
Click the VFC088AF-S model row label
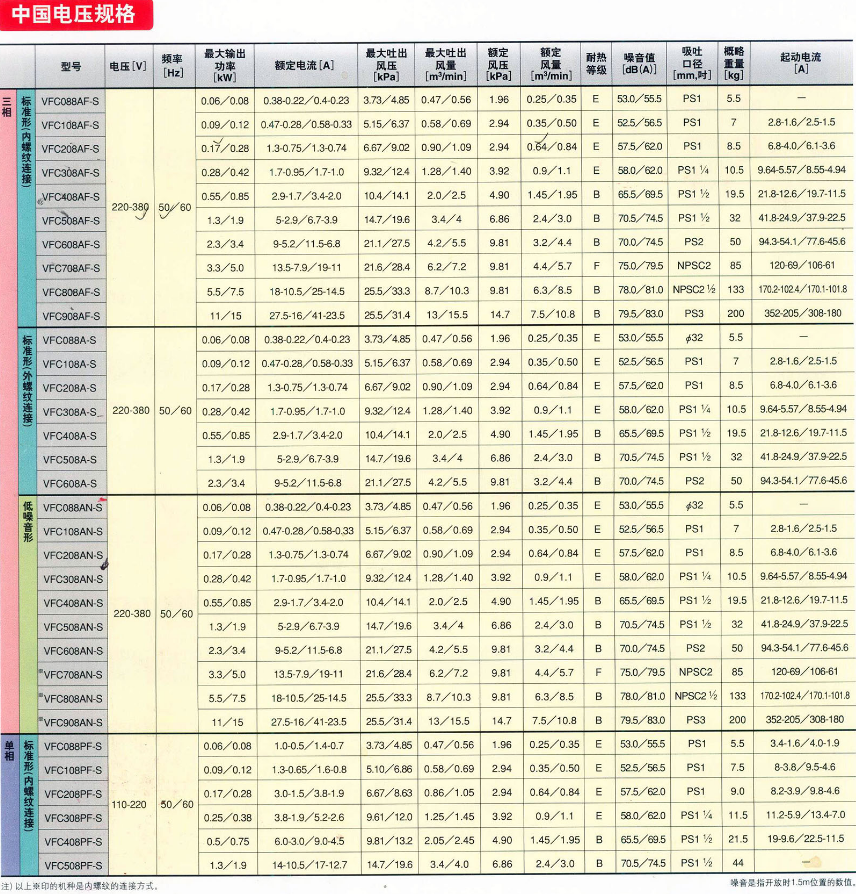(71, 100)
